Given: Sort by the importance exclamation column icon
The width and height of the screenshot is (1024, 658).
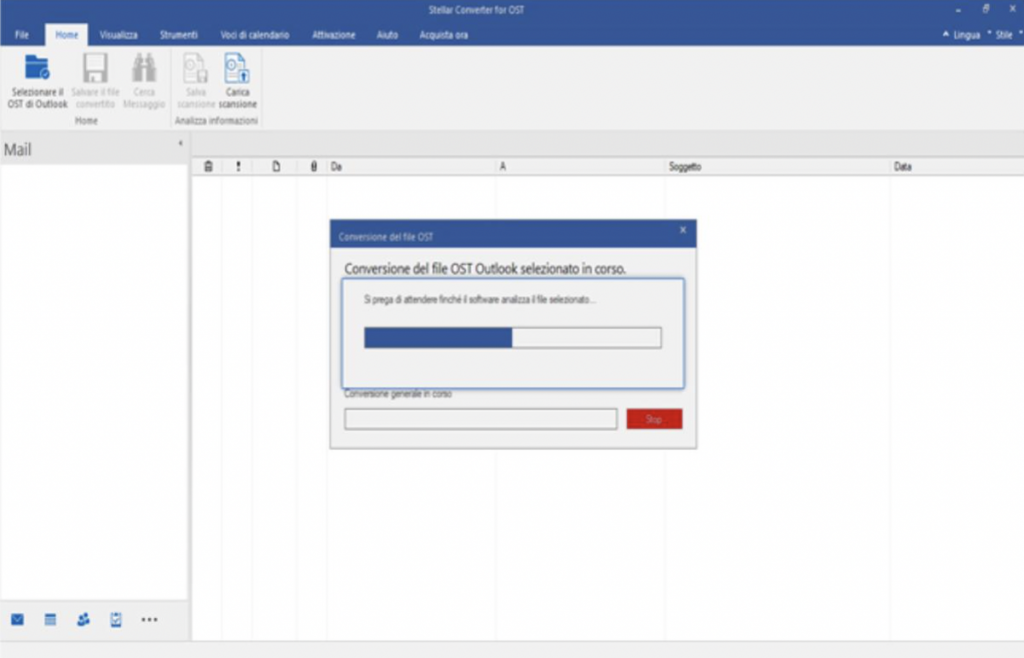Looking at the screenshot, I should coord(238,166).
